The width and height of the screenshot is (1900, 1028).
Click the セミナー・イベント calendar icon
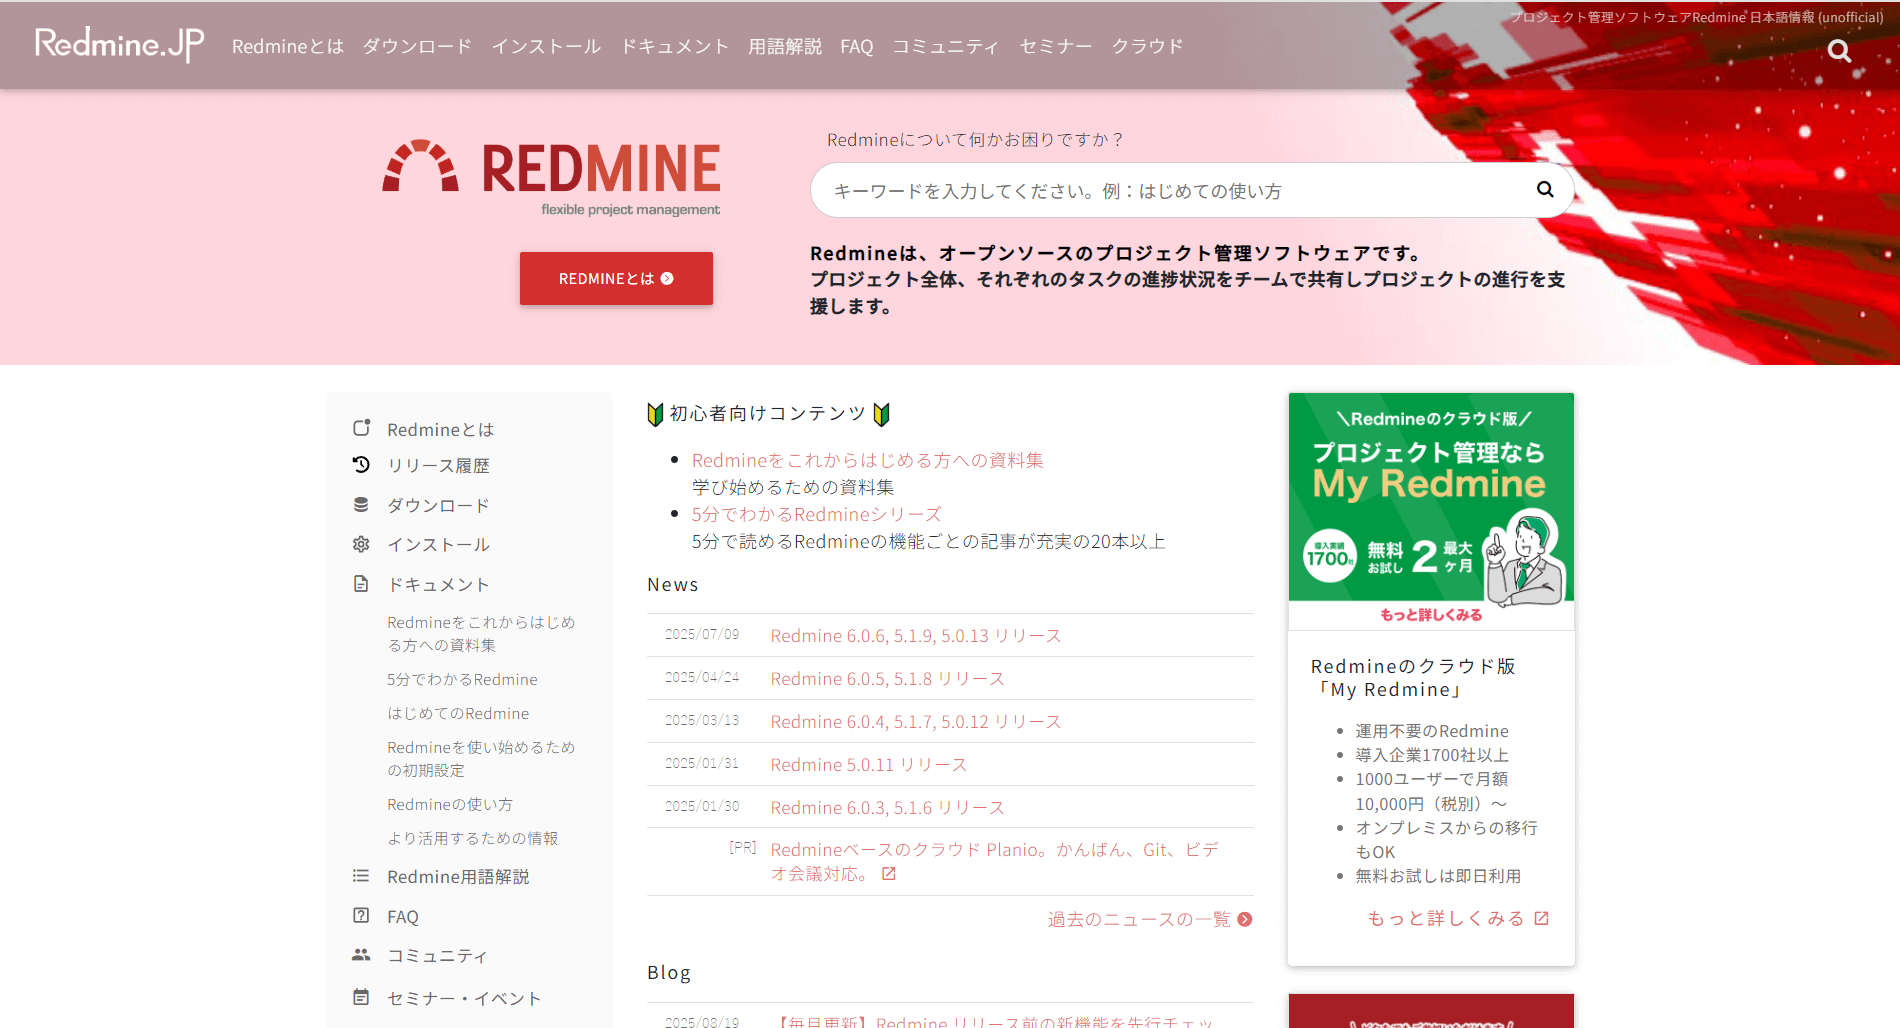(x=361, y=997)
